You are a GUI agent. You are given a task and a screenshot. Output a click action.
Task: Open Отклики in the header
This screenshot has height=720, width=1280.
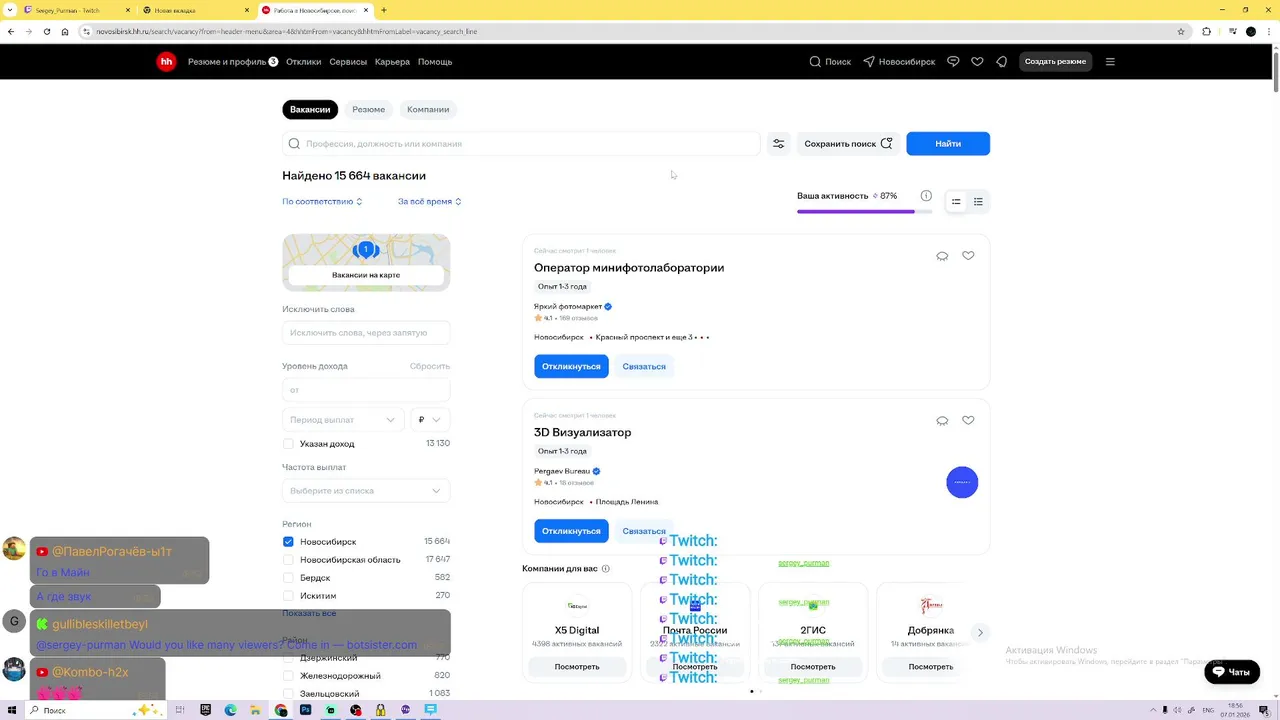click(x=304, y=62)
